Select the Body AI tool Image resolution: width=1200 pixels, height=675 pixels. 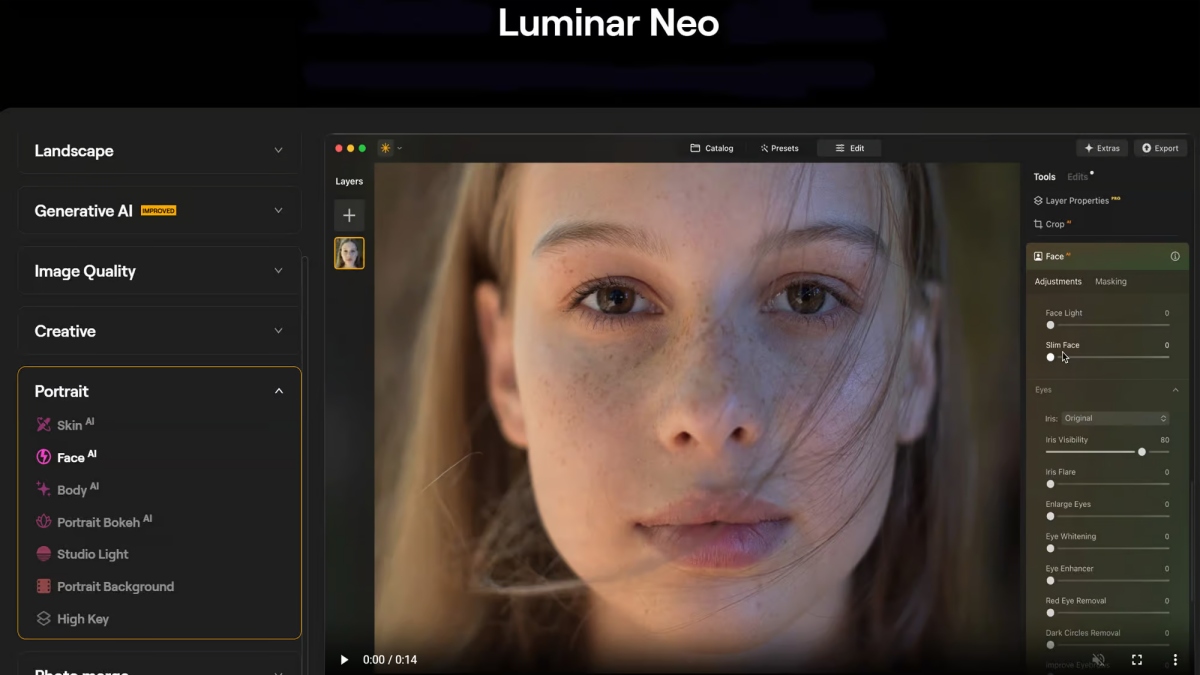(70, 489)
